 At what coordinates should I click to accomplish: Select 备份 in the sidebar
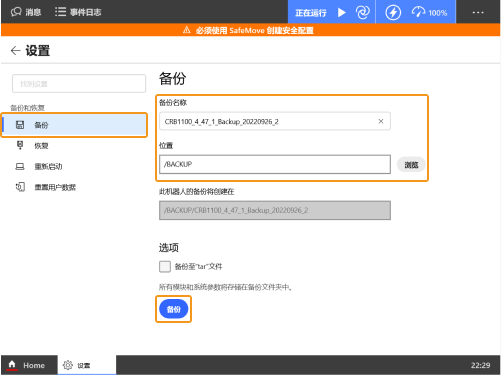tap(74, 125)
